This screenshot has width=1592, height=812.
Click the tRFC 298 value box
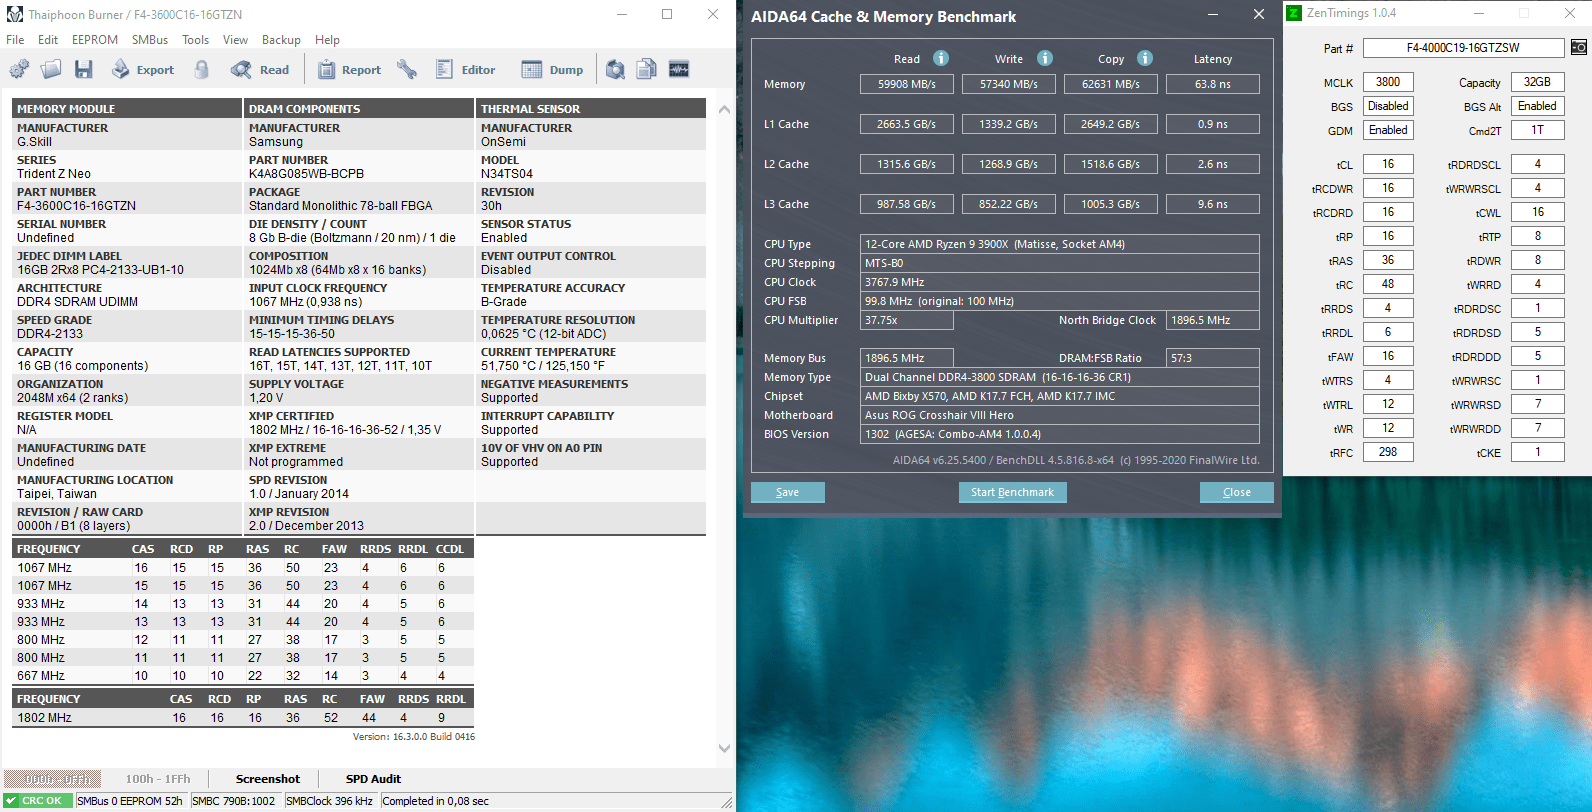1388,452
